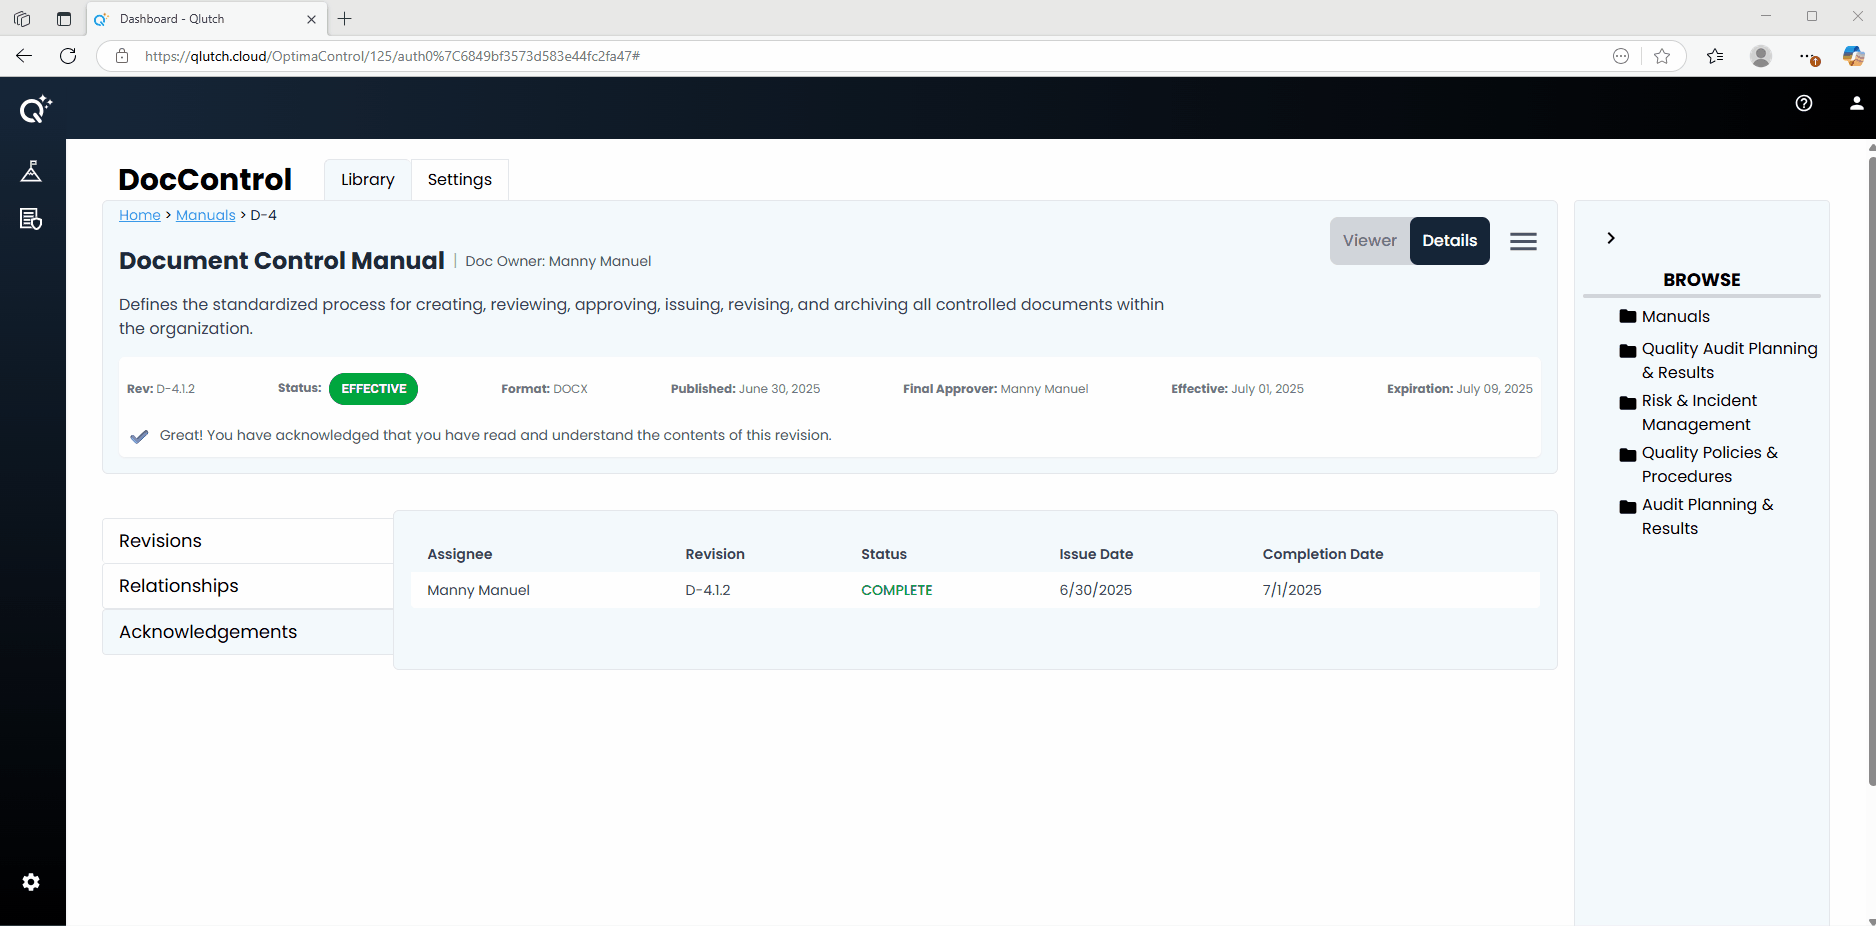The width and height of the screenshot is (1876, 926).
Task: Click the browser refresh icon
Action: pos(68,56)
